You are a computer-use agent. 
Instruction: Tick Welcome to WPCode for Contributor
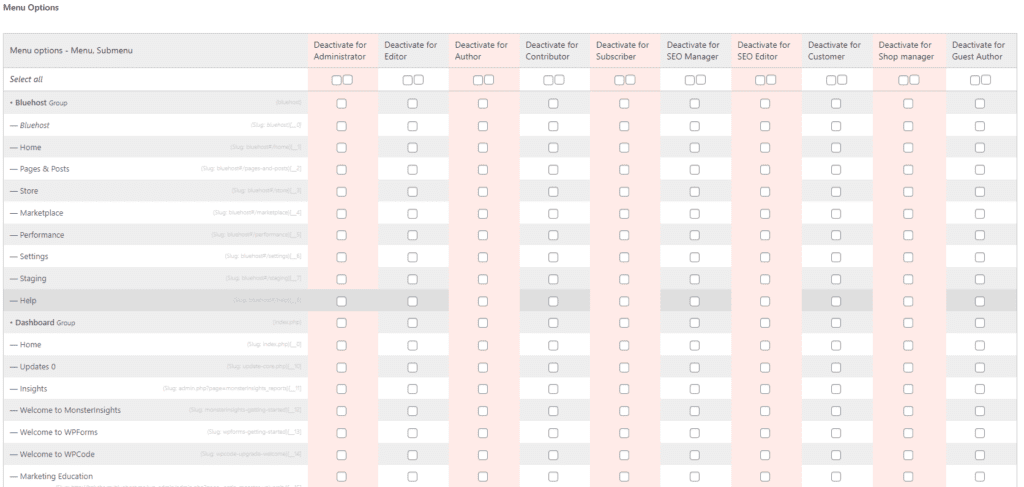point(553,454)
